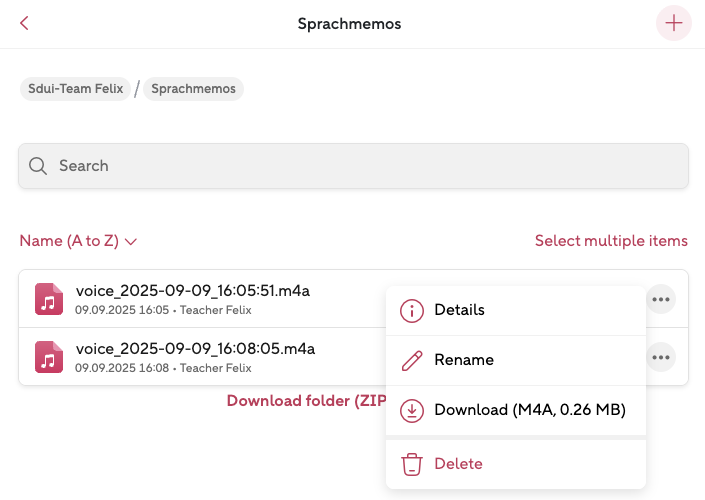Screen dimensions: 705x500
Task: Click the trash icon in context menu
Action: pyautogui.click(x=411, y=464)
